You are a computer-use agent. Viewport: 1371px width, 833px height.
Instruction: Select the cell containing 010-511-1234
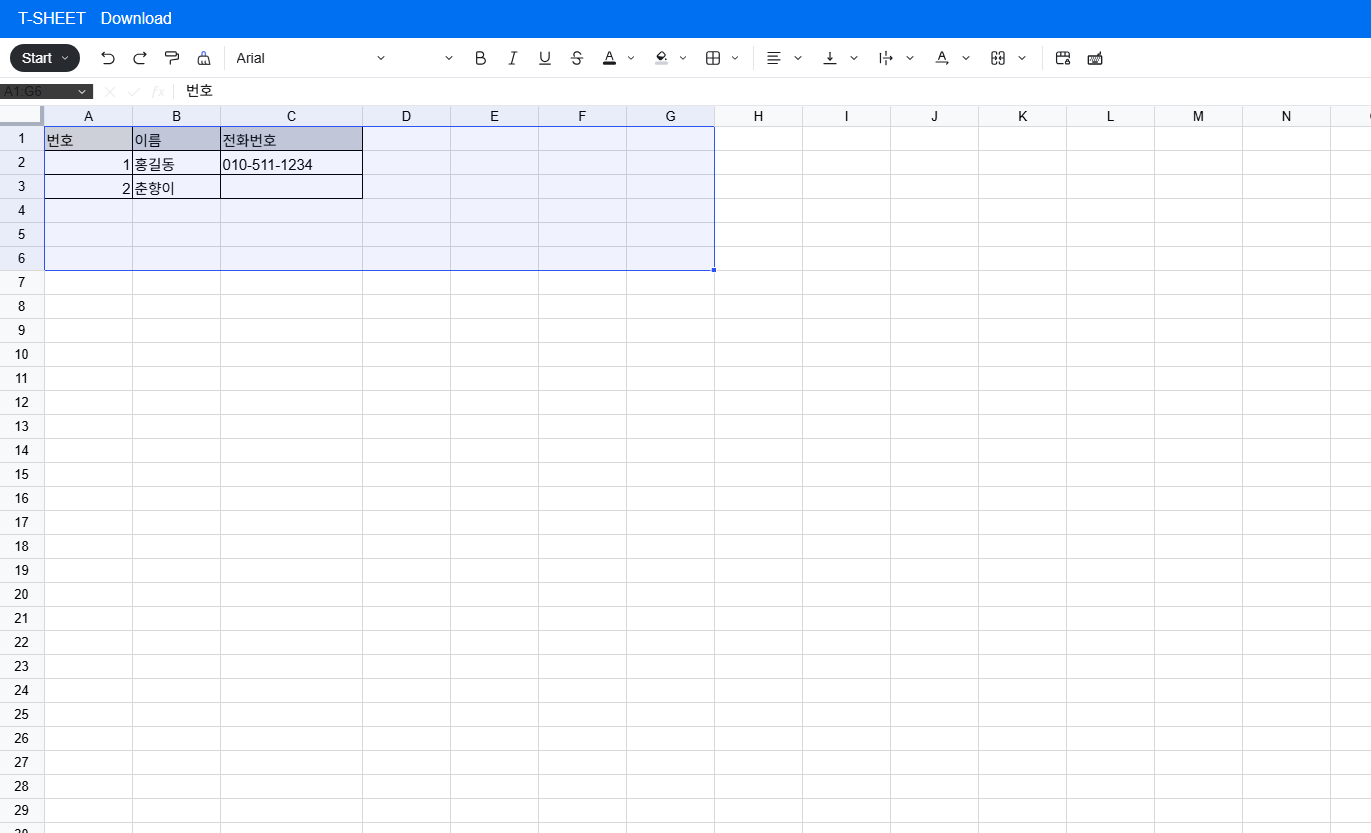pos(291,164)
